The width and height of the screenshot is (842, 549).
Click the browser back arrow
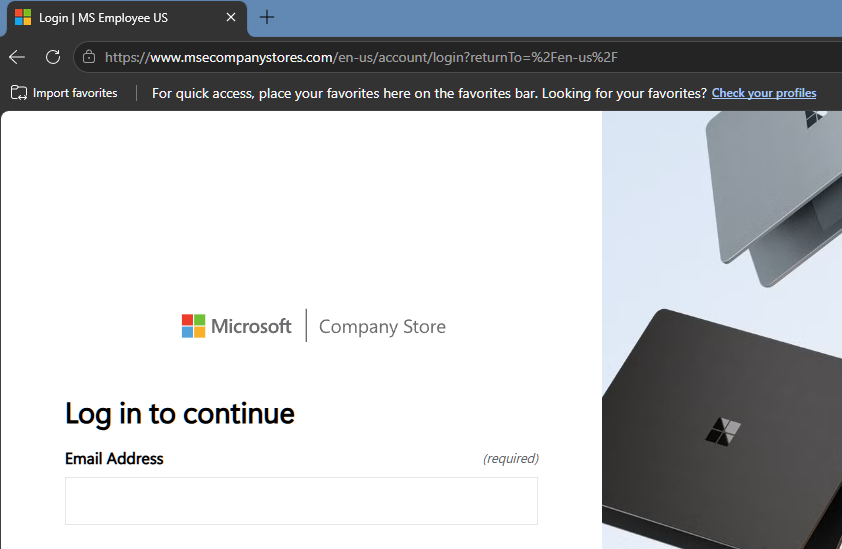[17, 57]
